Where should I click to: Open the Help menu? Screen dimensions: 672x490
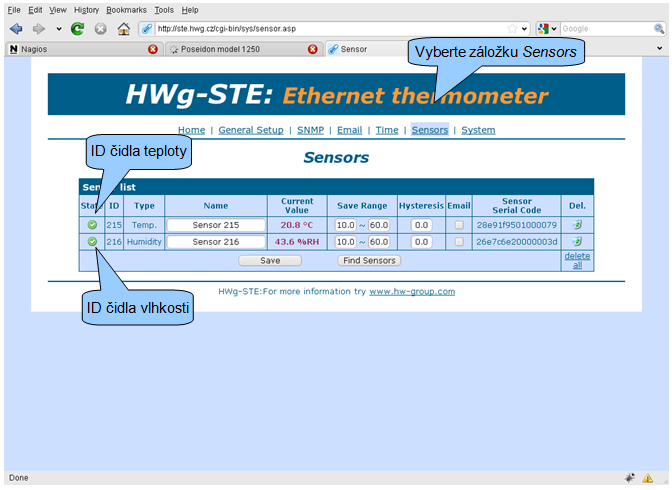click(190, 10)
